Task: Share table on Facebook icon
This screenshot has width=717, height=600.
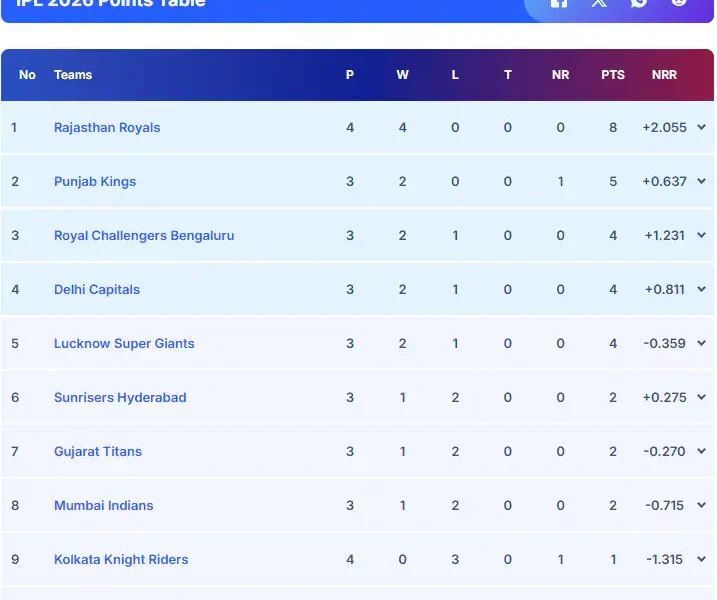Action: tap(559, 3)
